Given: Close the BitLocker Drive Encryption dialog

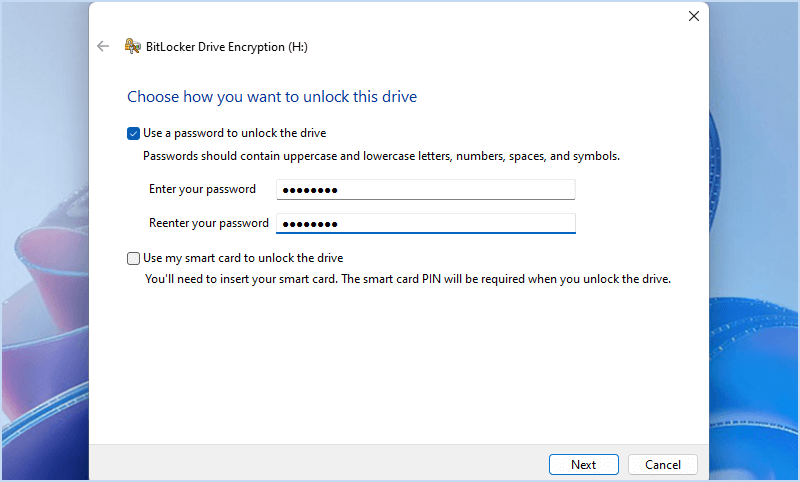Looking at the screenshot, I should pos(694,16).
